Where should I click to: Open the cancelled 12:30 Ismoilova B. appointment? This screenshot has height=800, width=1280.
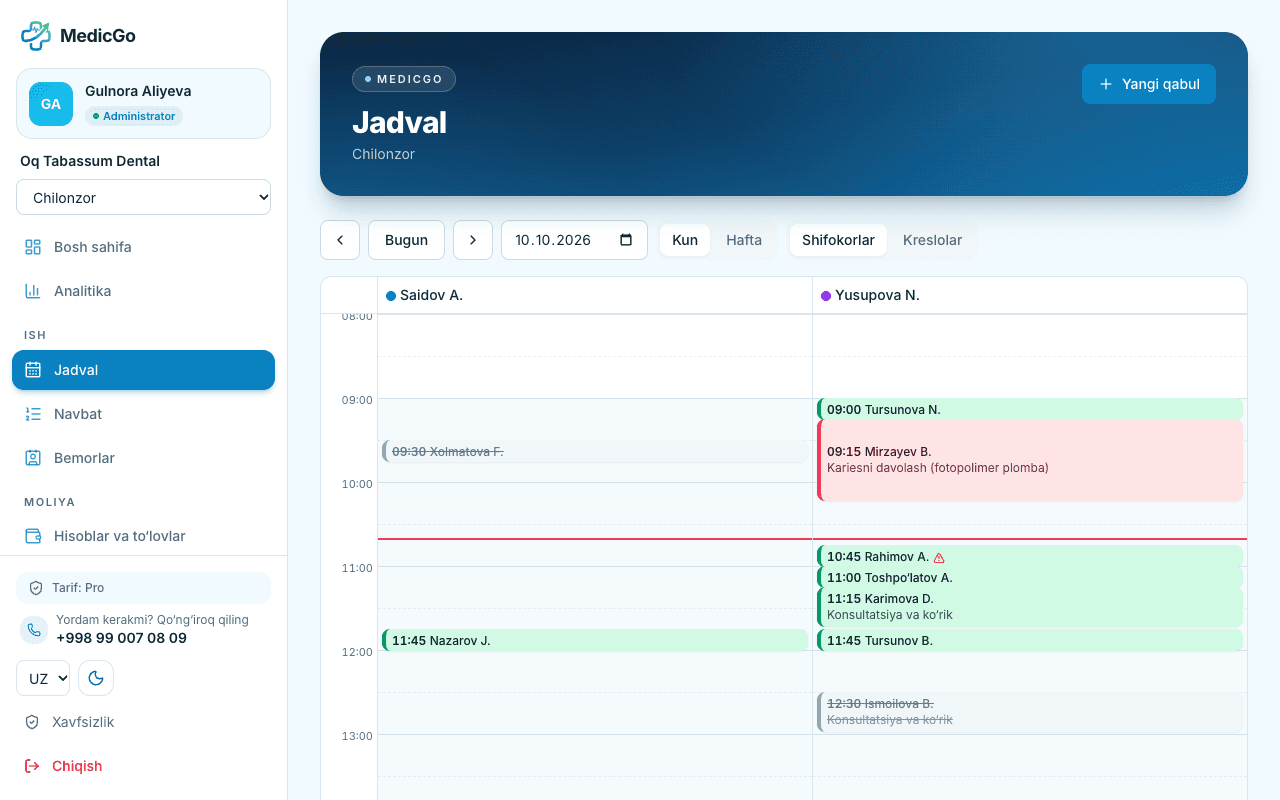pyautogui.click(x=1030, y=712)
